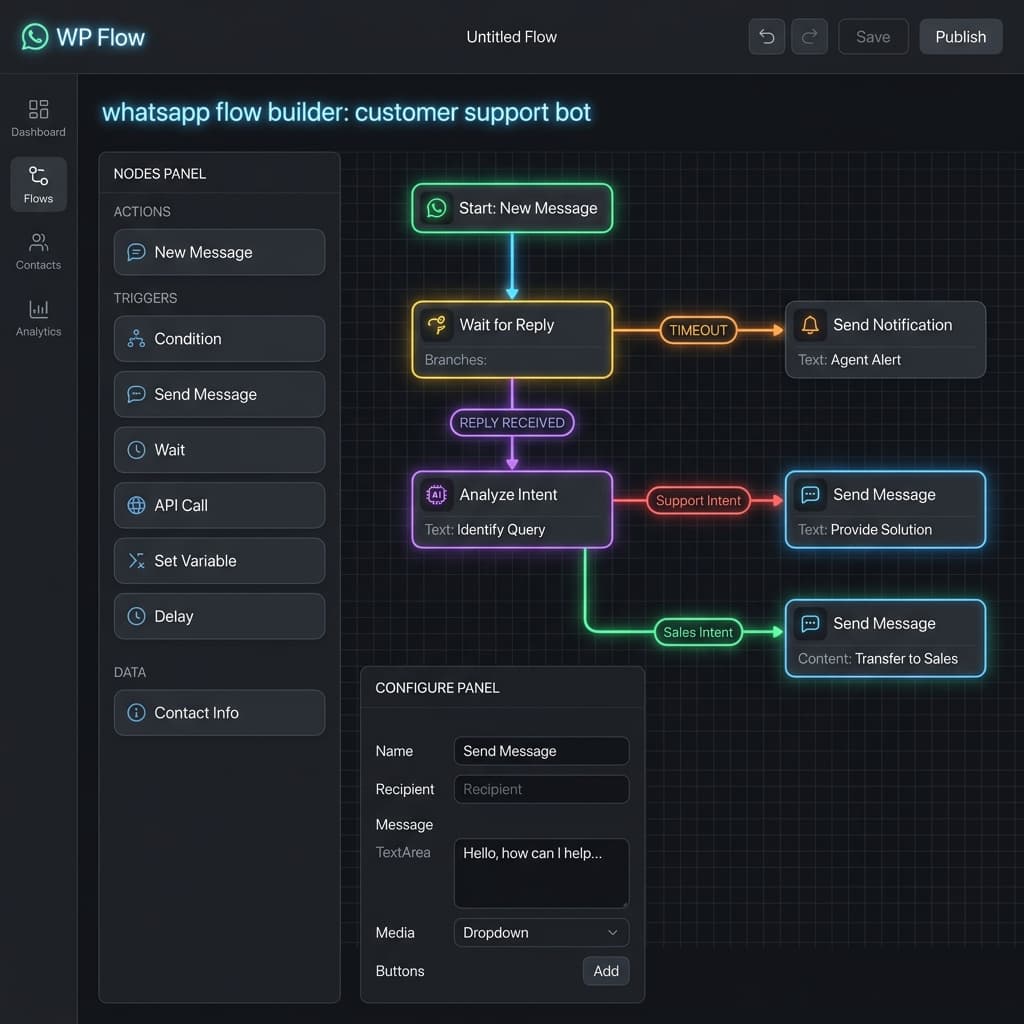Click the Contacts people icon
The image size is (1024, 1024).
pyautogui.click(x=39, y=242)
